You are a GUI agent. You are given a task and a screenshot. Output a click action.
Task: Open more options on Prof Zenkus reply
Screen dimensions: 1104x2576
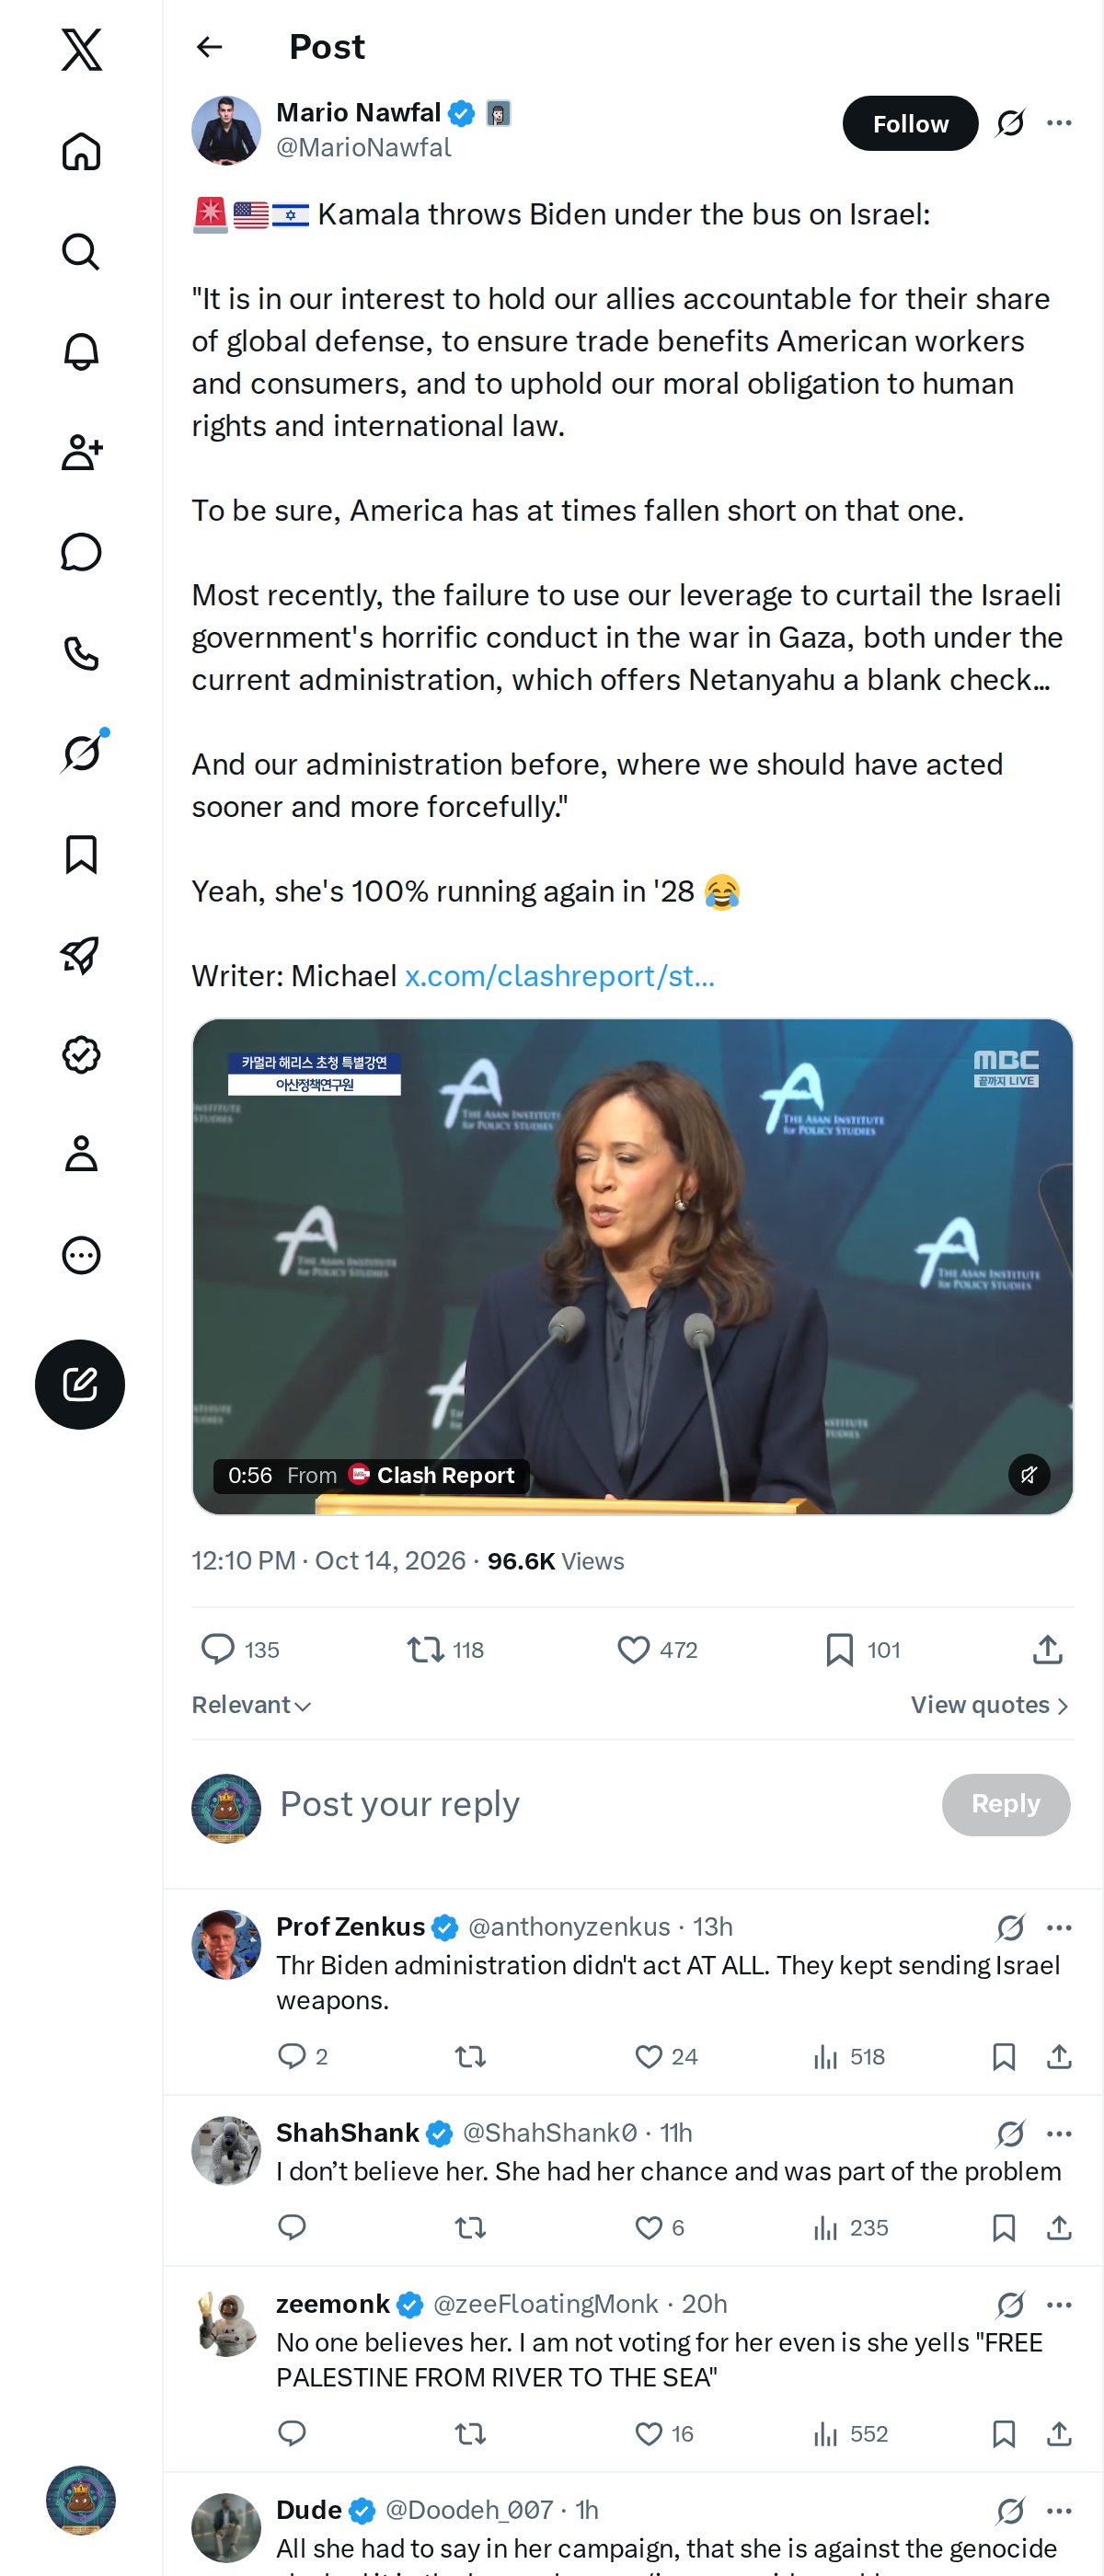pyautogui.click(x=1059, y=1927)
